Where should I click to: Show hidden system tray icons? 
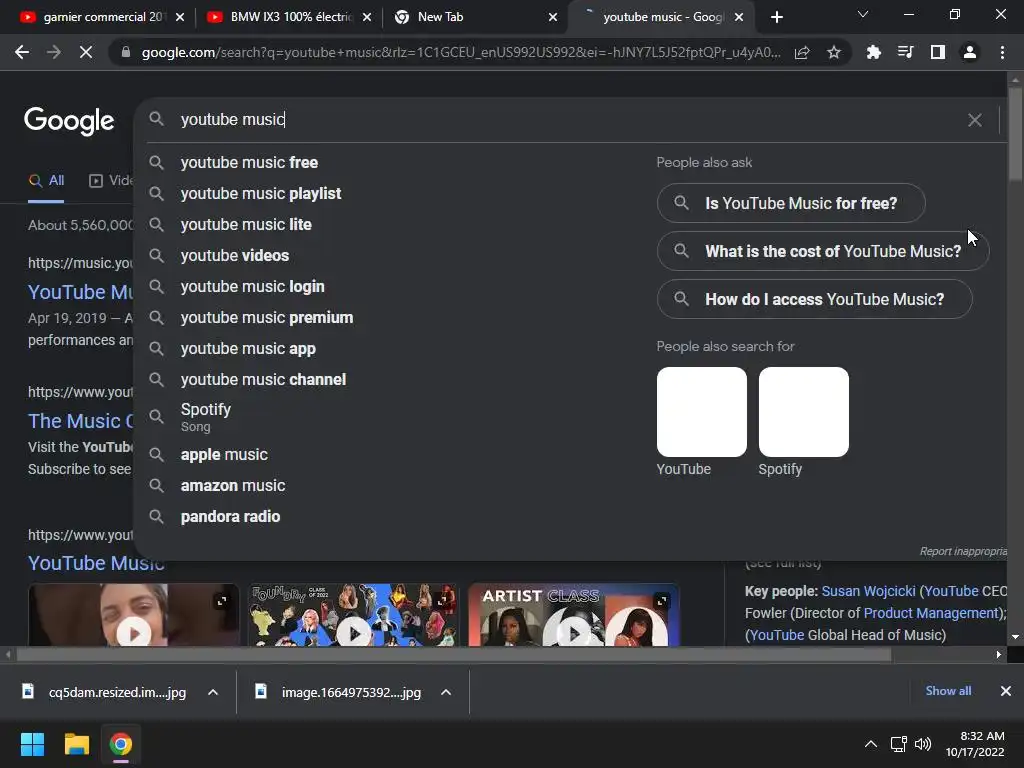871,744
